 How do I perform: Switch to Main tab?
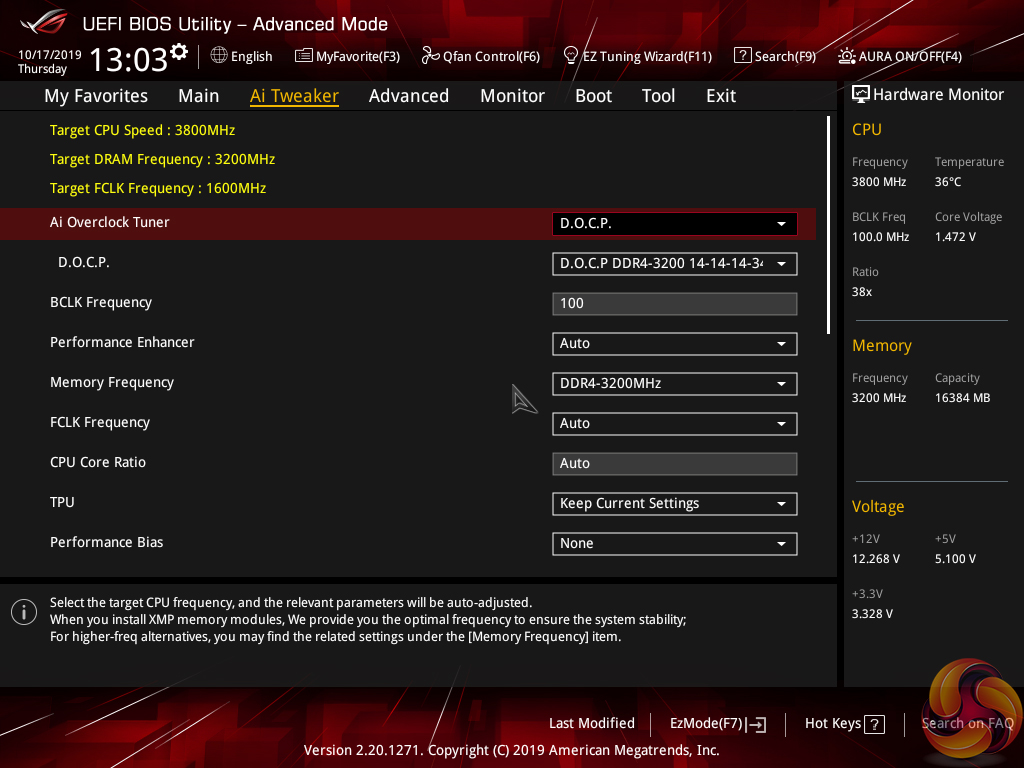point(199,96)
